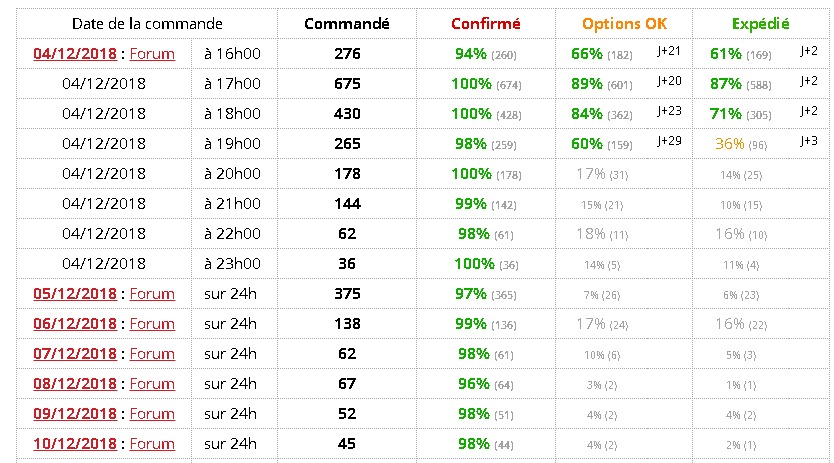Open the 09/12/2018 date link

point(74,414)
